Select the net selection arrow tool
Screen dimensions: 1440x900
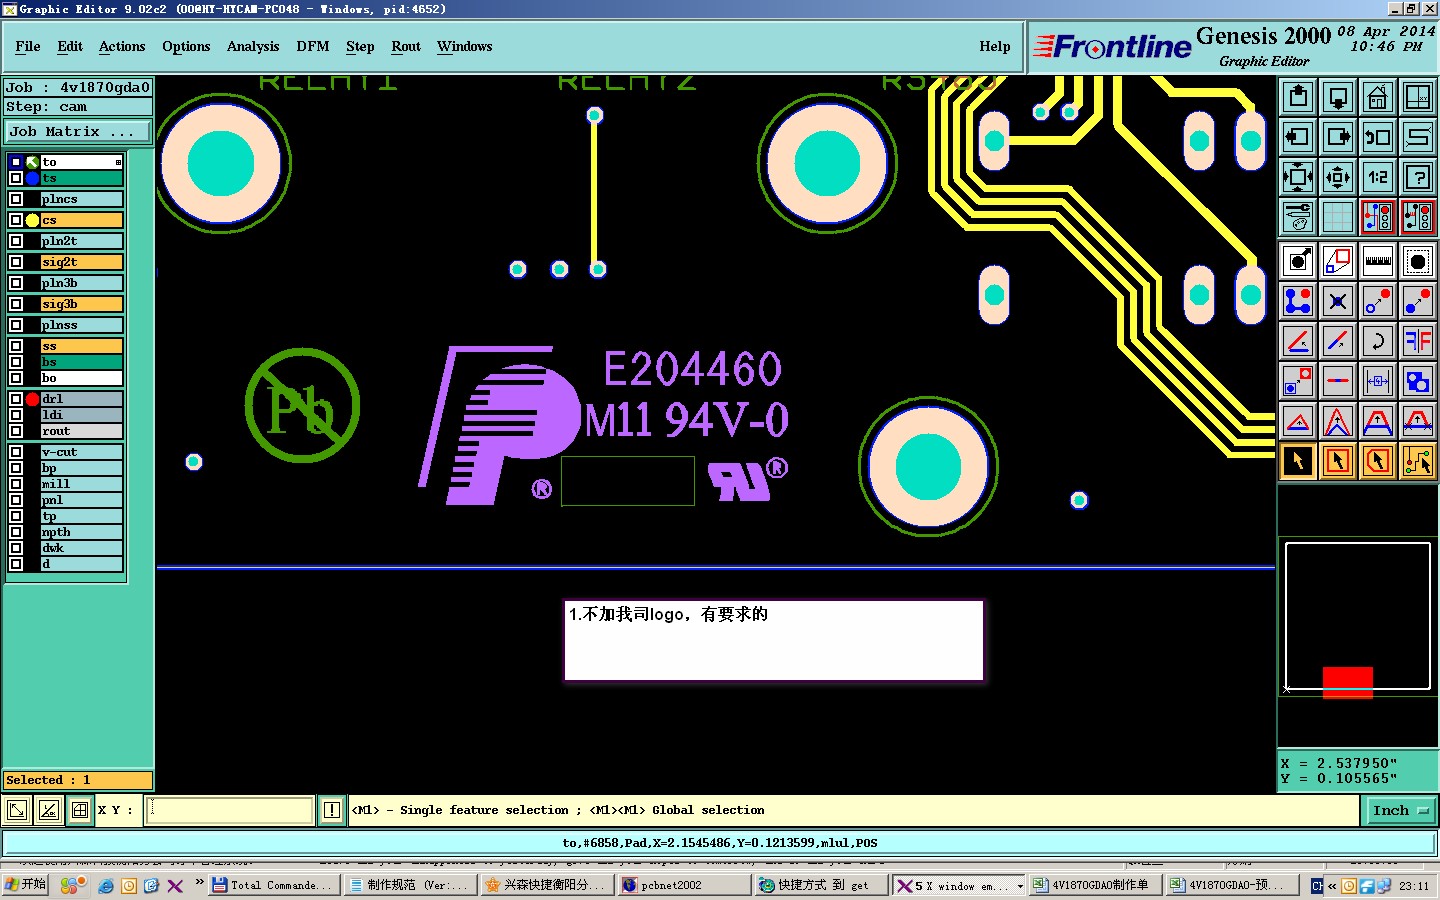[1418, 461]
